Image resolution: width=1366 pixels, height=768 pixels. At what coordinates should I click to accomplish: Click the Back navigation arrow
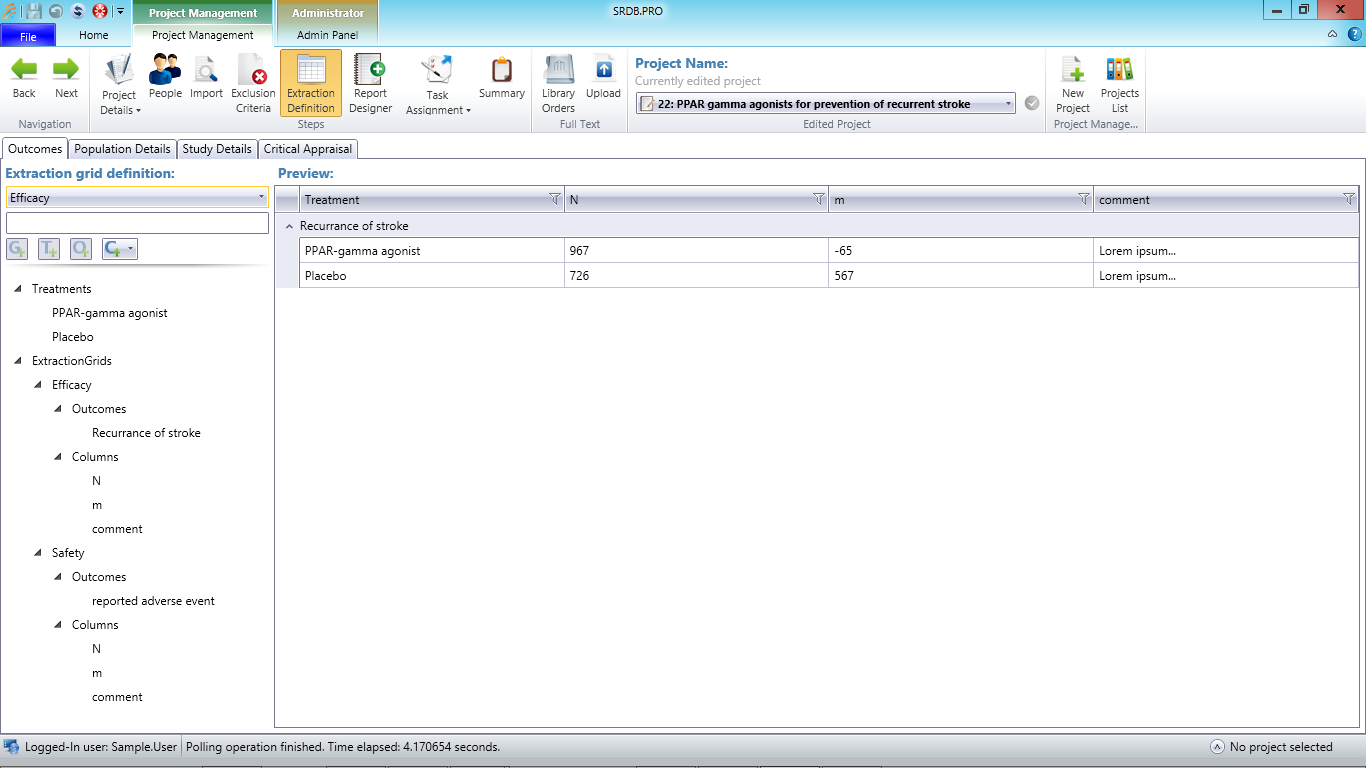click(24, 78)
